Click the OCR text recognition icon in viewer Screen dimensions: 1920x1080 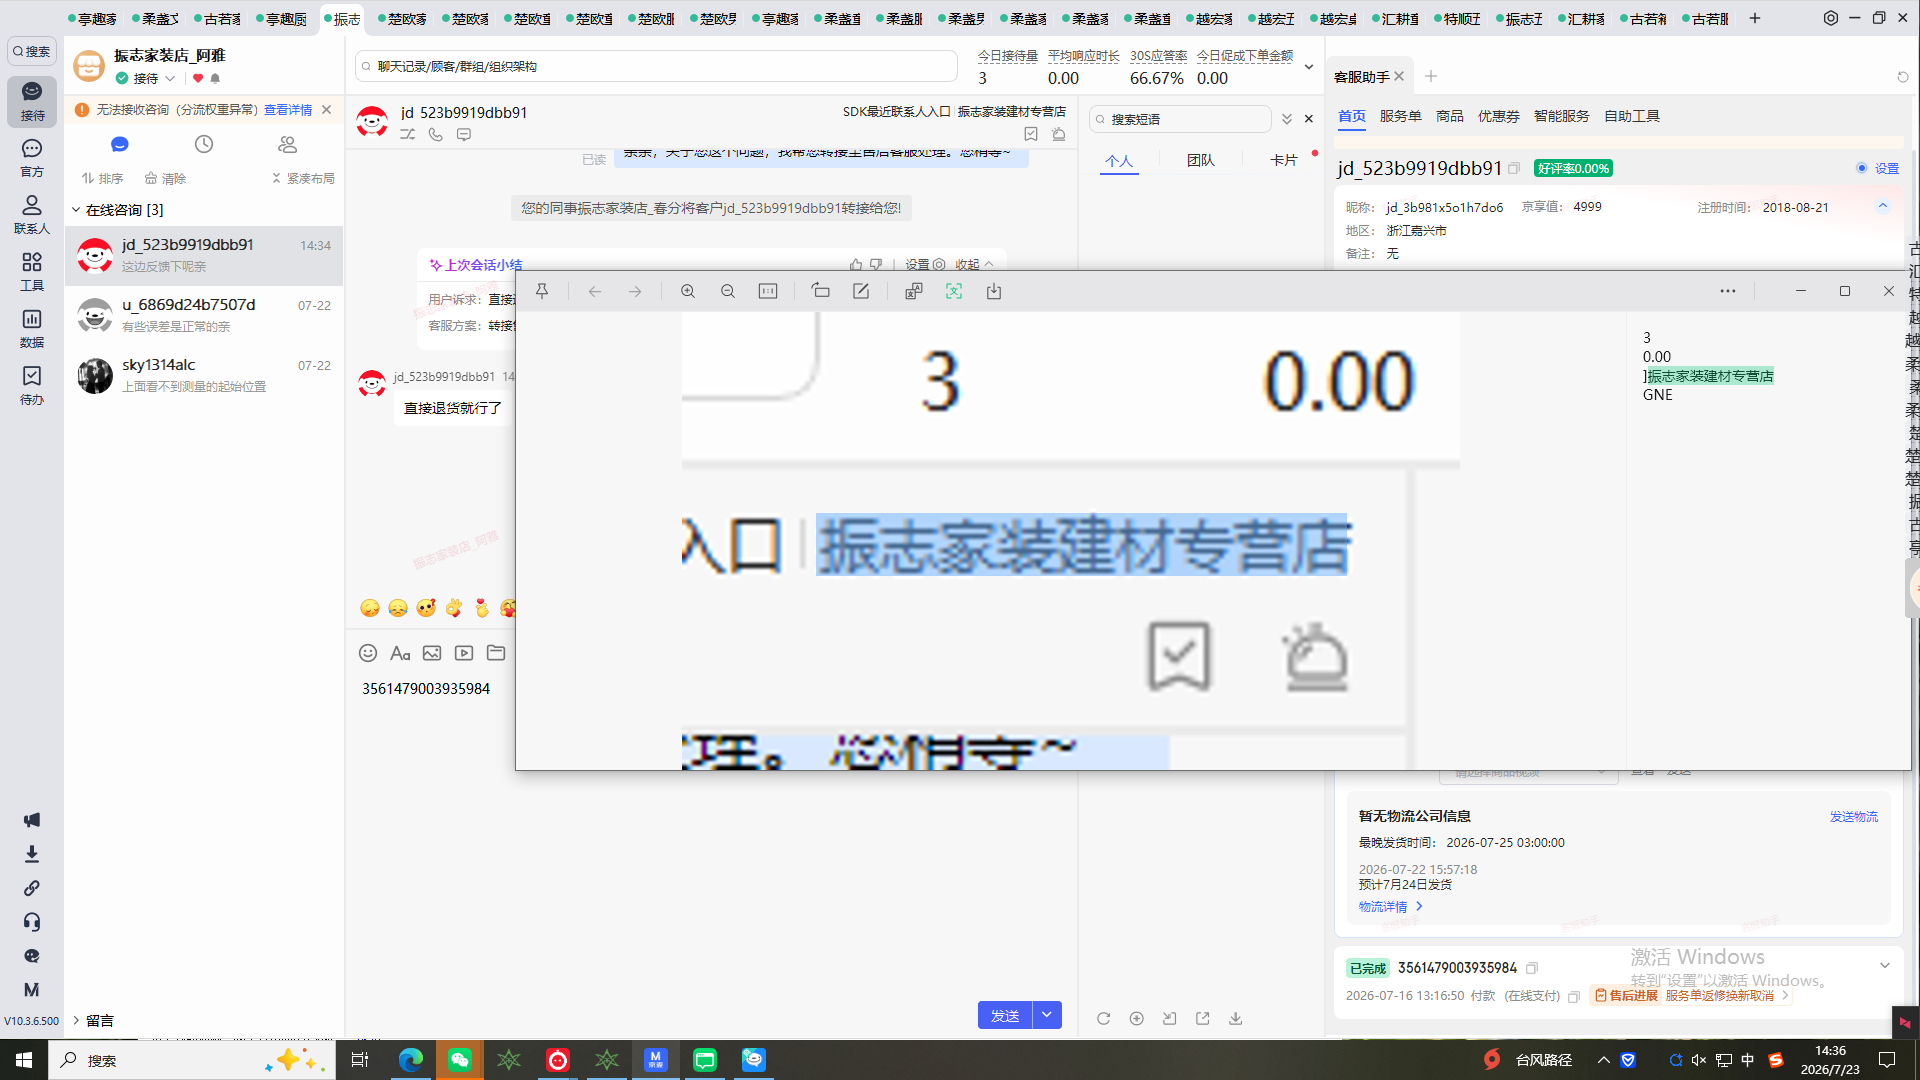click(954, 291)
